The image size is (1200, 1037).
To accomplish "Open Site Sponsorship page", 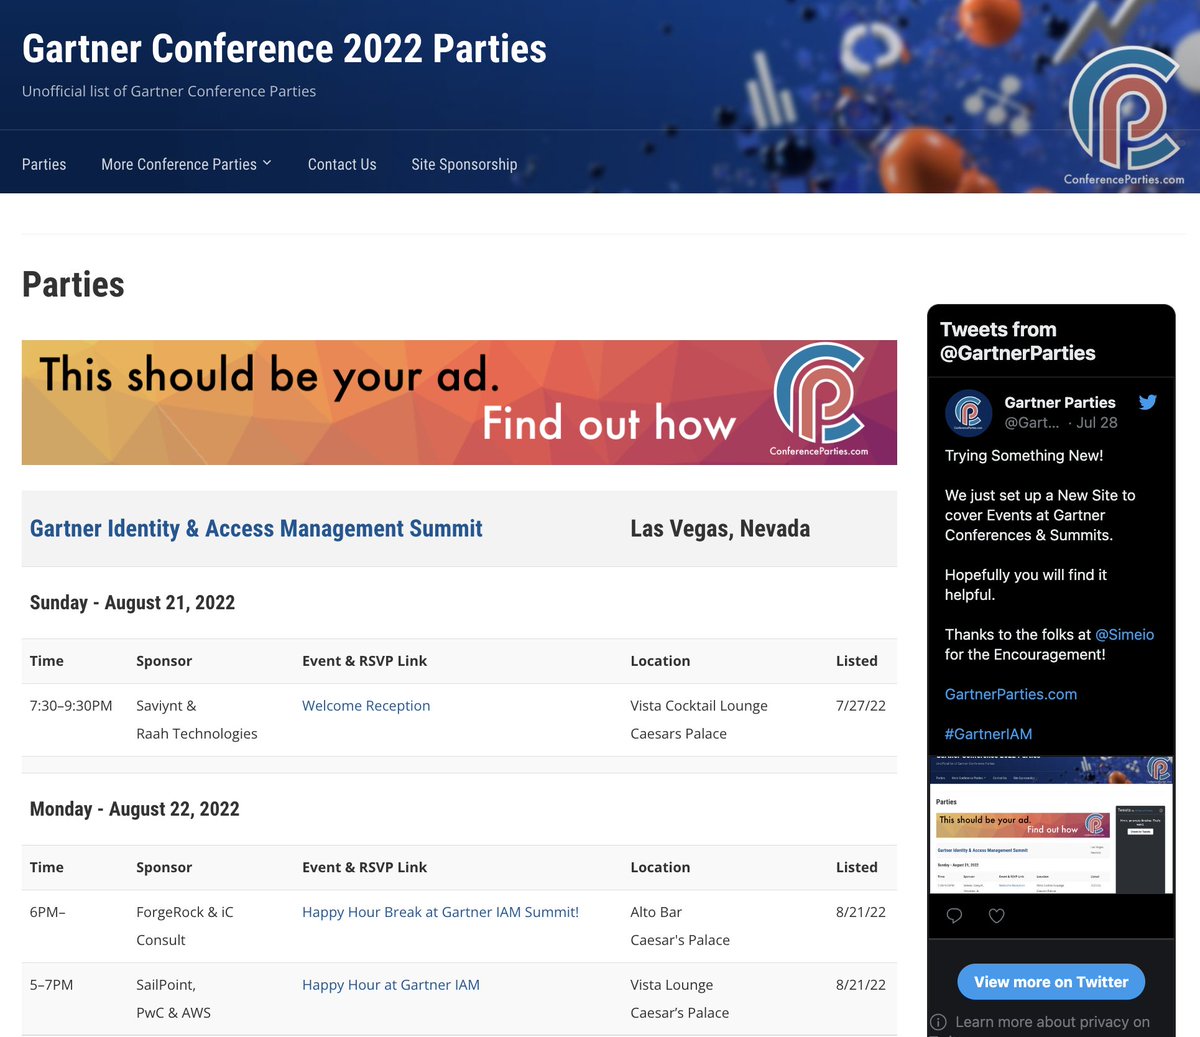I will 464,164.
